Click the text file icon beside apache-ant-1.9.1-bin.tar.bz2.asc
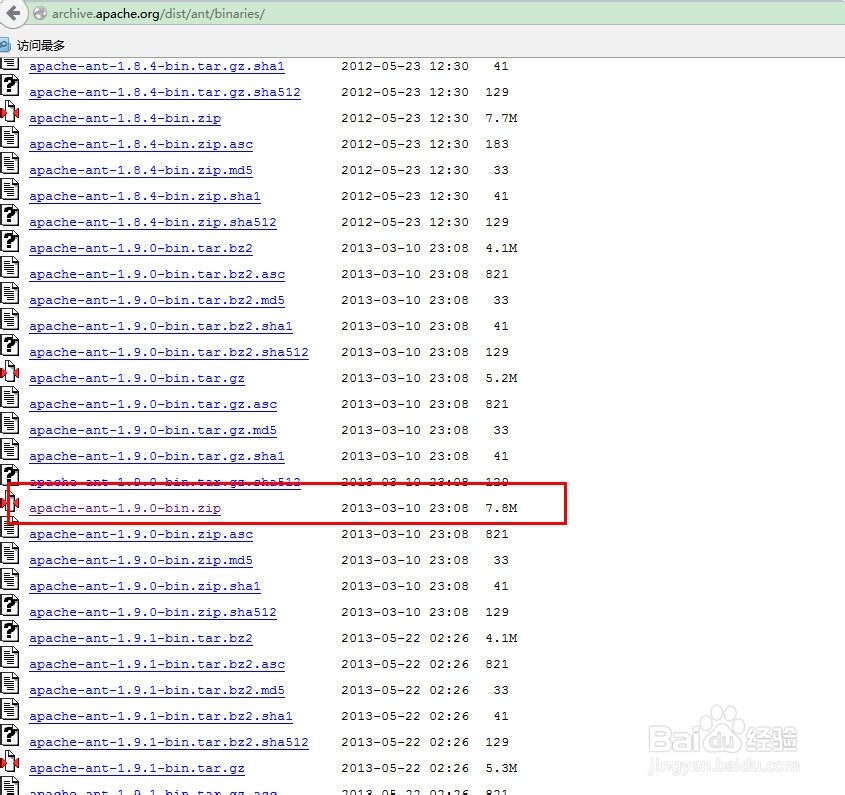The width and height of the screenshot is (845, 795). [x=10, y=658]
